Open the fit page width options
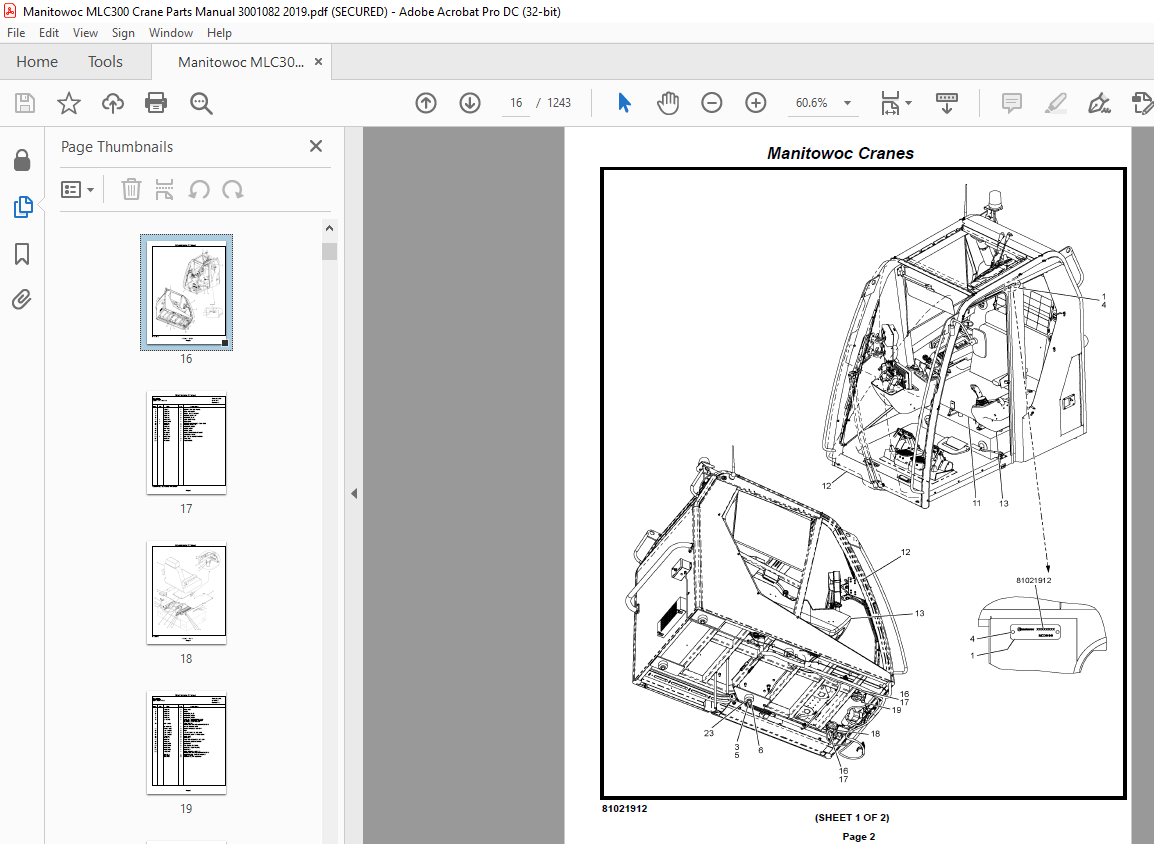Image resolution: width=1154 pixels, height=844 pixels. (x=891, y=103)
